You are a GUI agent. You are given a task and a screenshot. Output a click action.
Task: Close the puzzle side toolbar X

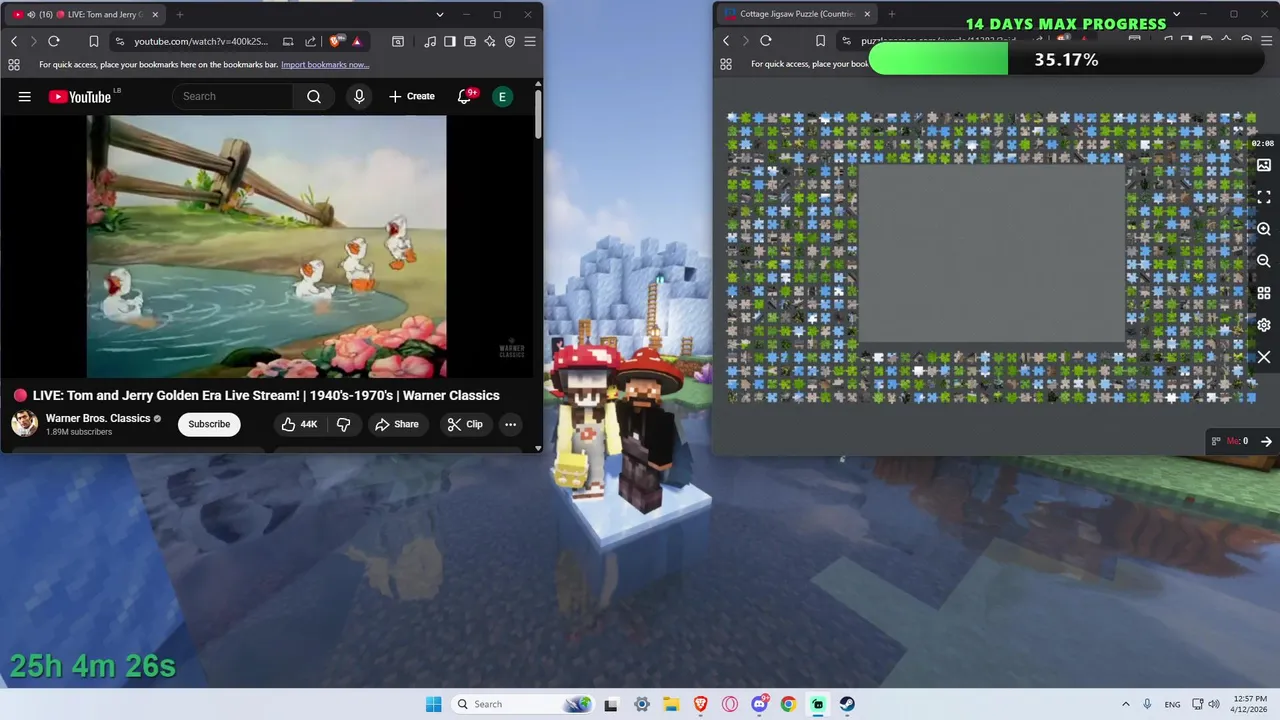pyautogui.click(x=1264, y=357)
